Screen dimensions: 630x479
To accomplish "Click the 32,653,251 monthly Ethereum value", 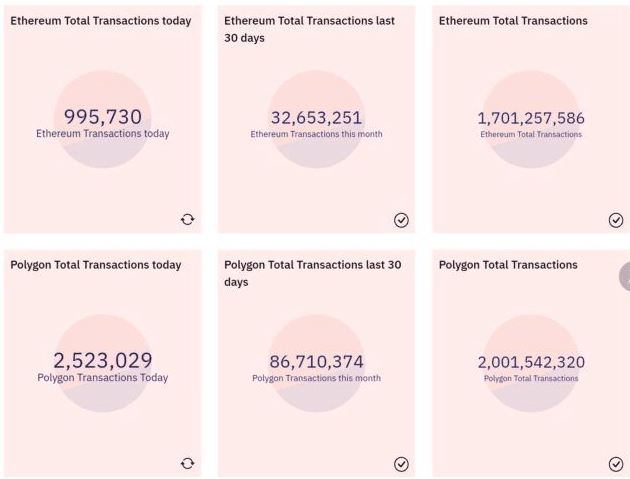I will (x=316, y=118).
